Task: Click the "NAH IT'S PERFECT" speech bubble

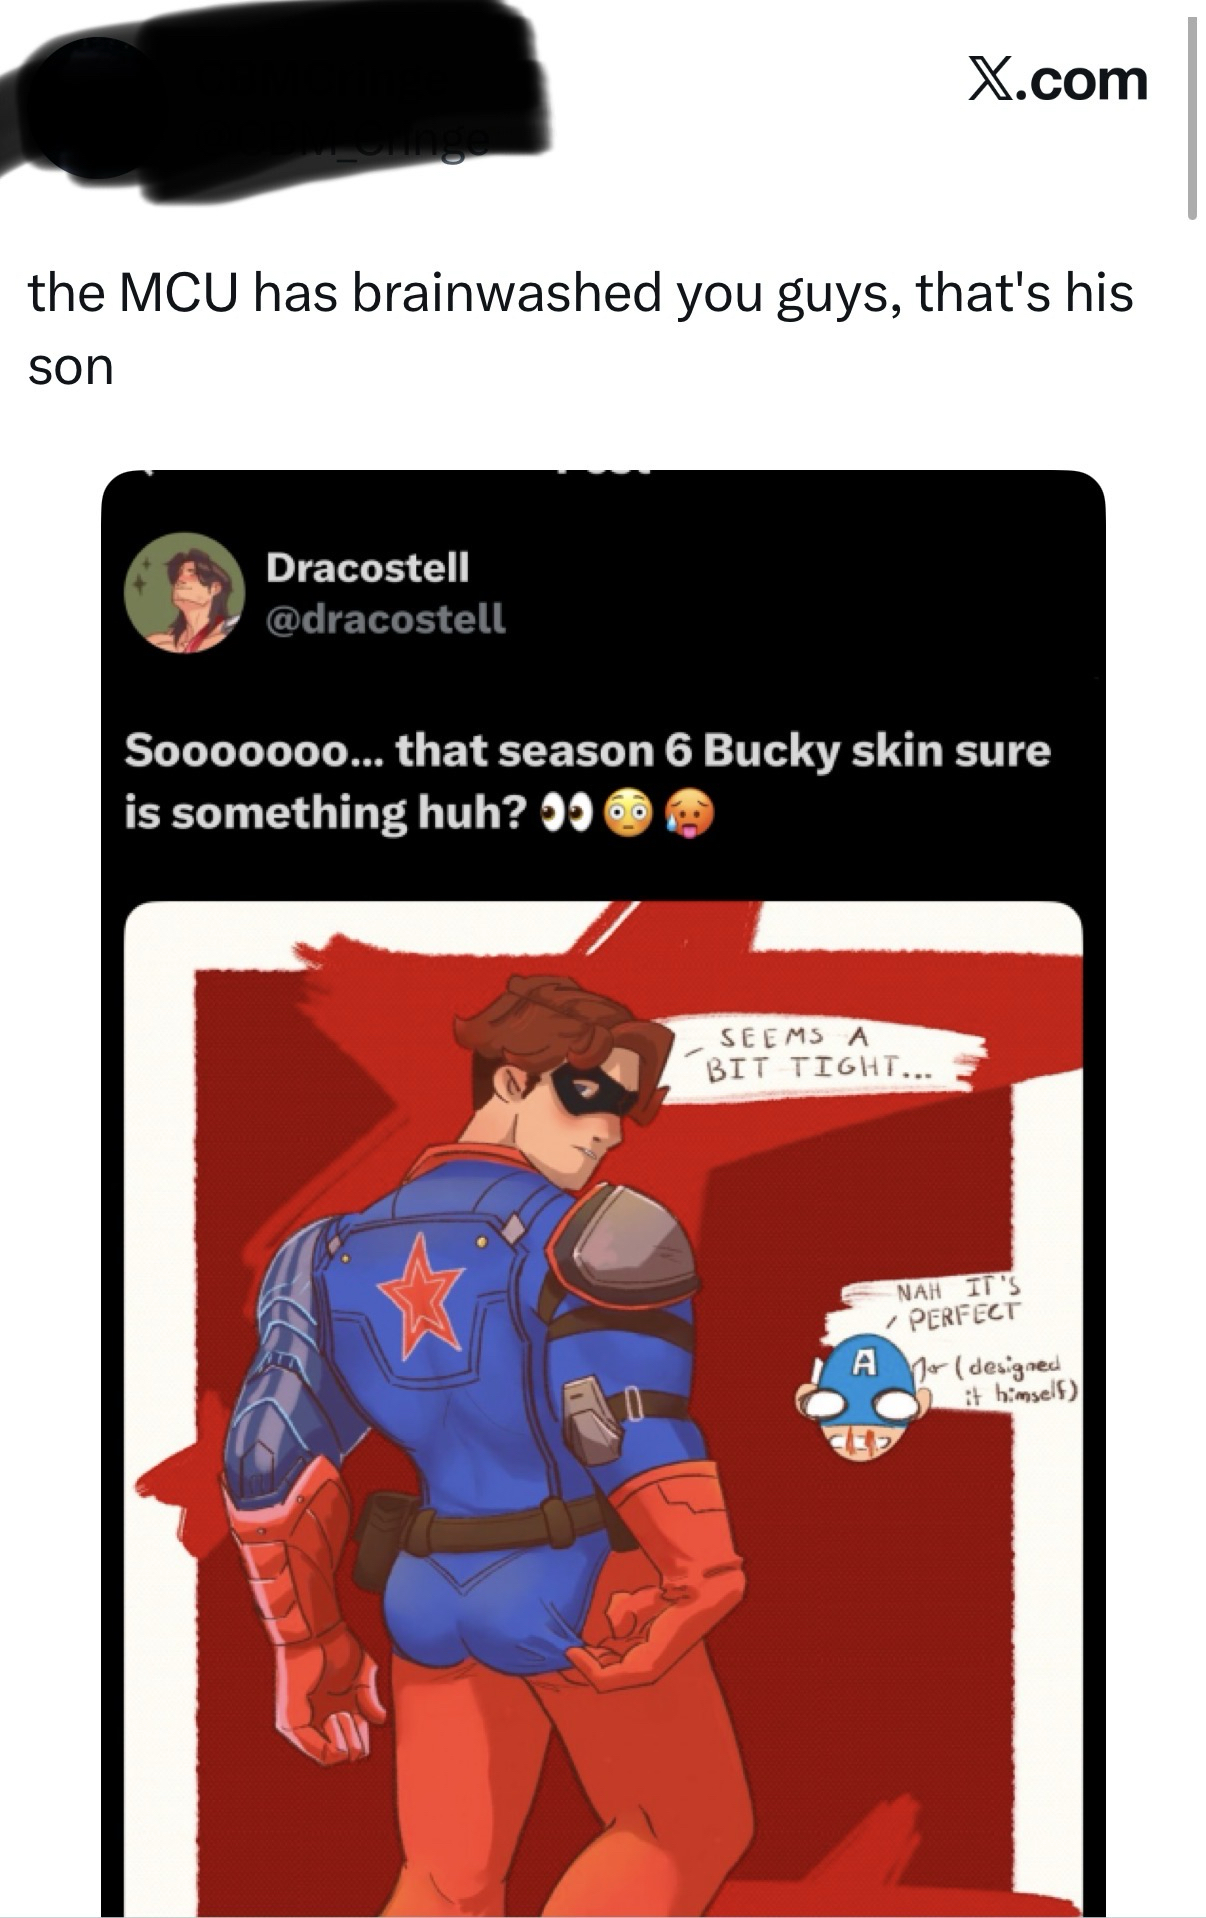Action: click(945, 1302)
